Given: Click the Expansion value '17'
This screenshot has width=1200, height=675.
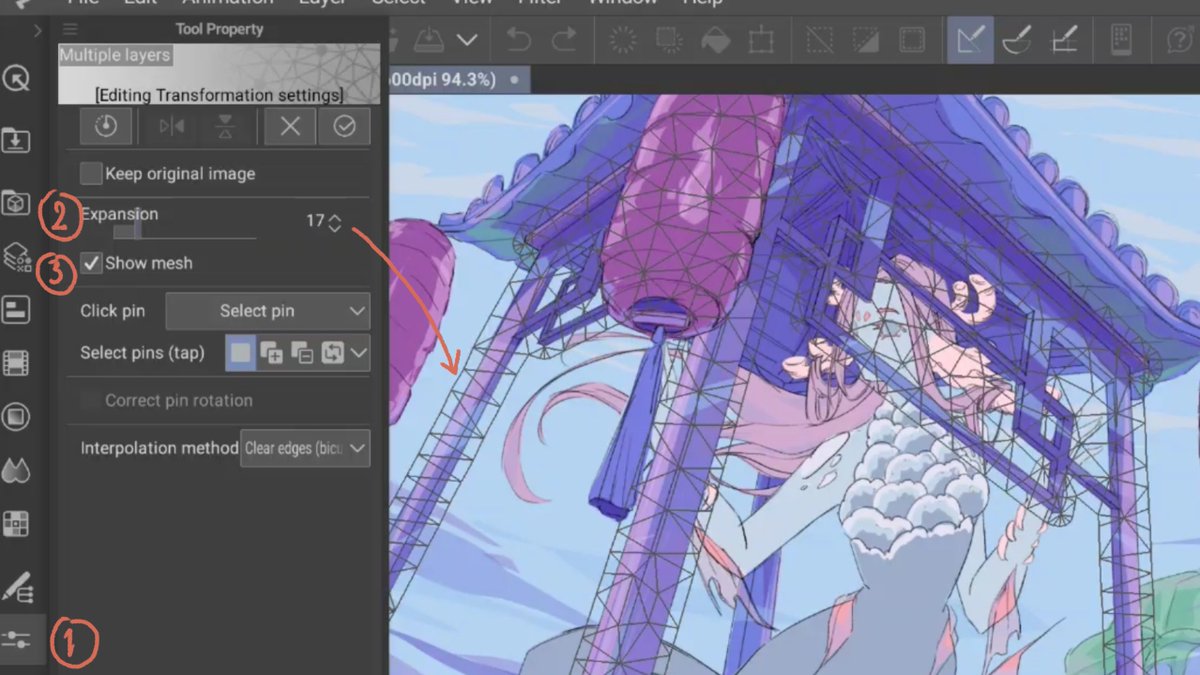Looking at the screenshot, I should [x=315, y=221].
